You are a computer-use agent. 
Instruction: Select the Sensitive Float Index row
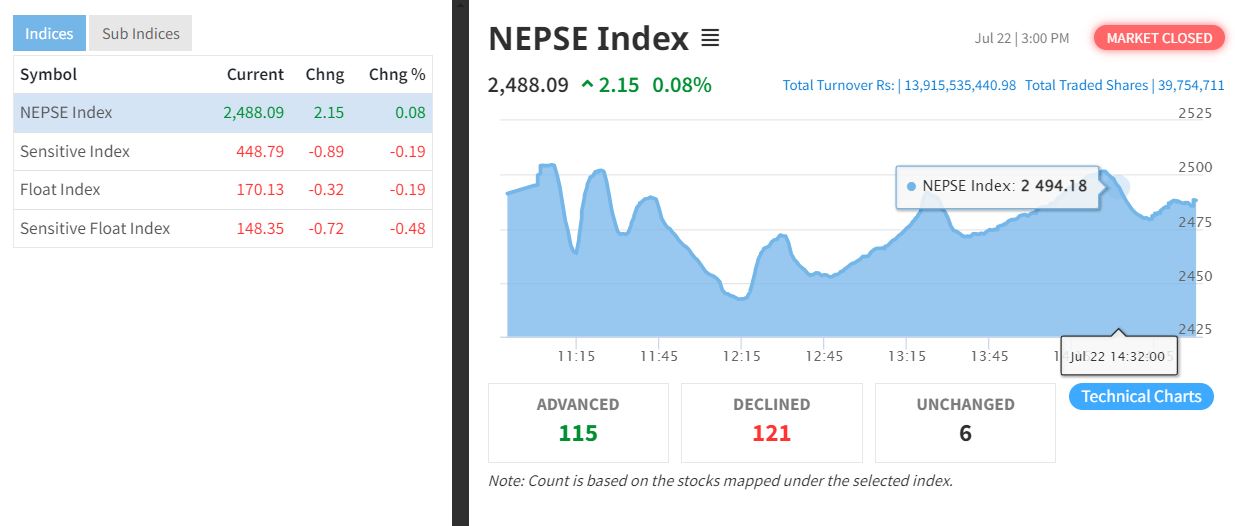(x=223, y=228)
